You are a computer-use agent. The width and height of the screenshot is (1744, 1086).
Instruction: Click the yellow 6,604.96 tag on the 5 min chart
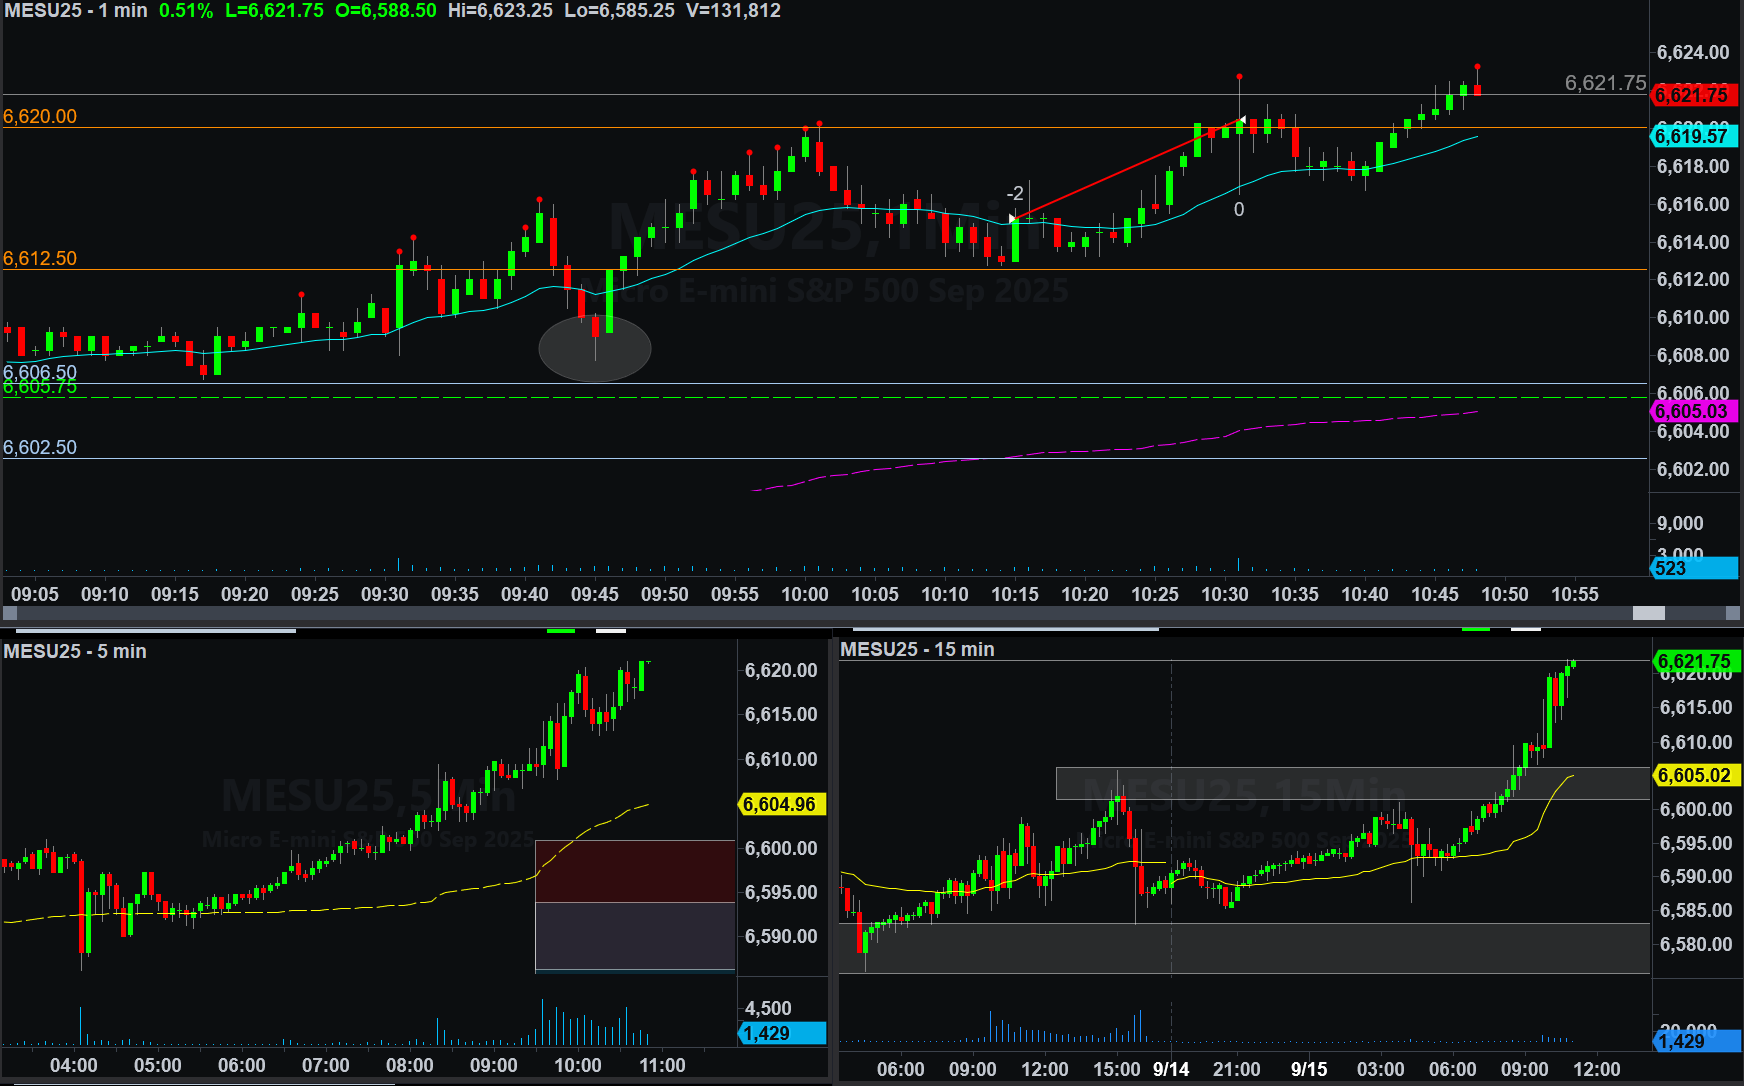tap(779, 804)
